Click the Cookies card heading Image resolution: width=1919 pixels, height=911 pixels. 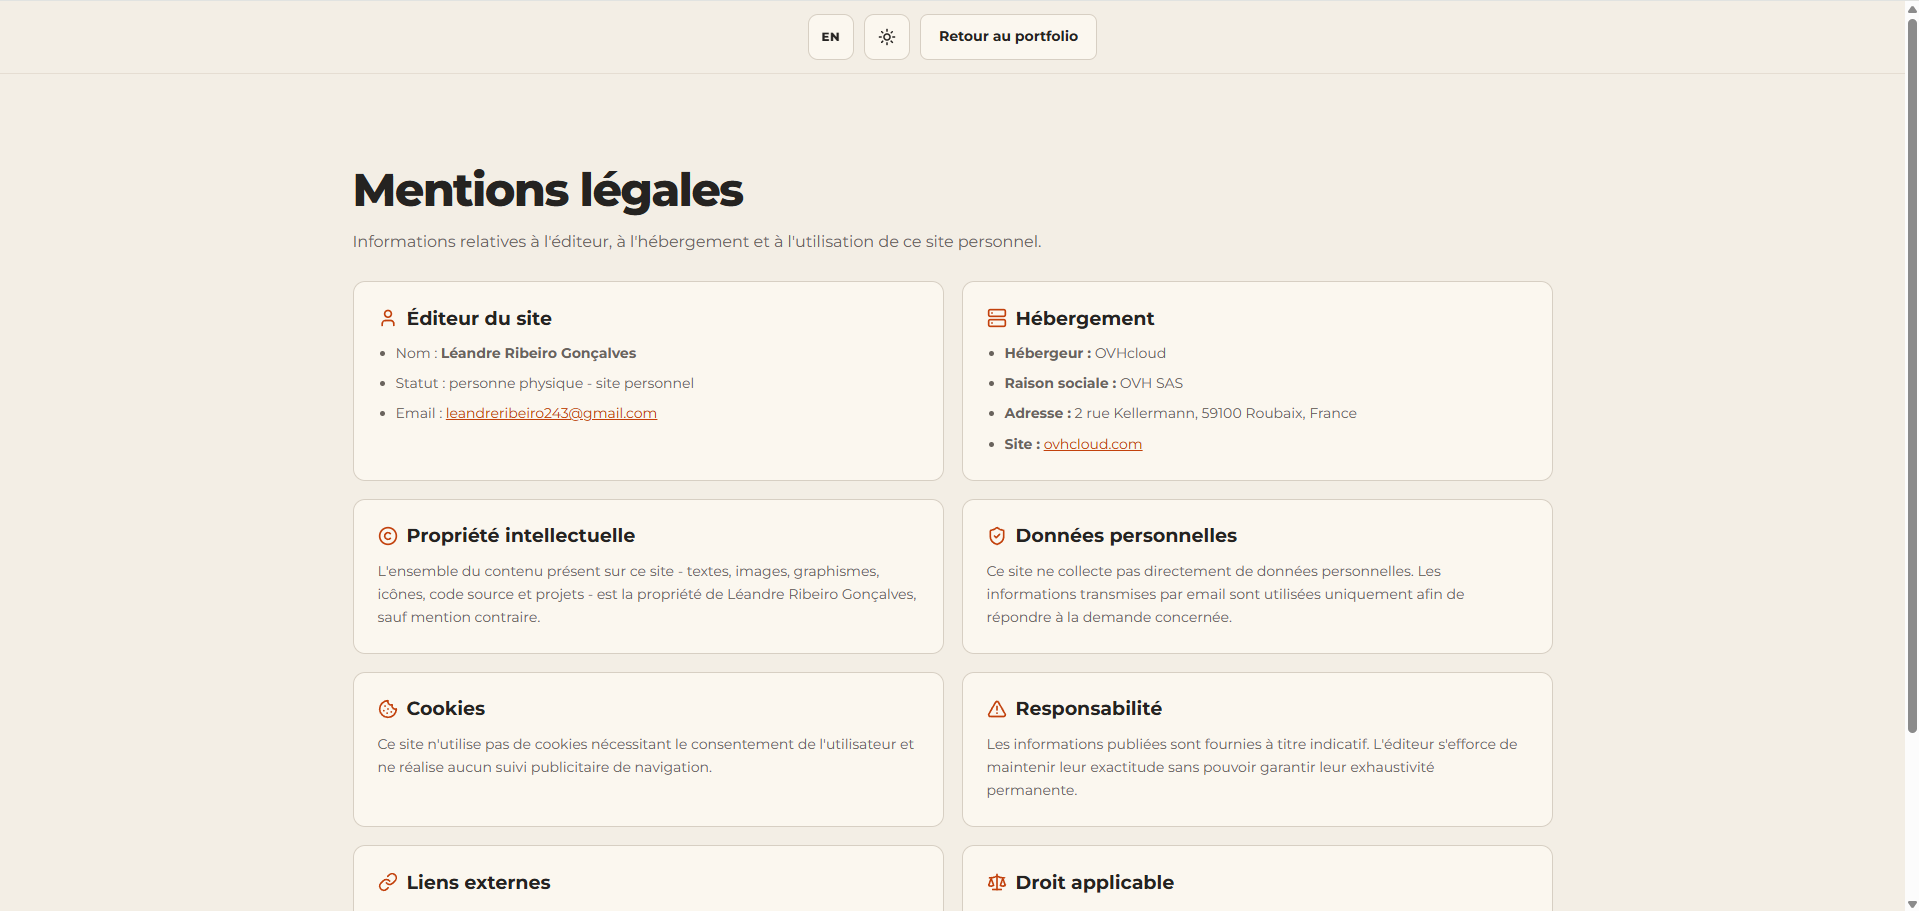click(x=446, y=709)
